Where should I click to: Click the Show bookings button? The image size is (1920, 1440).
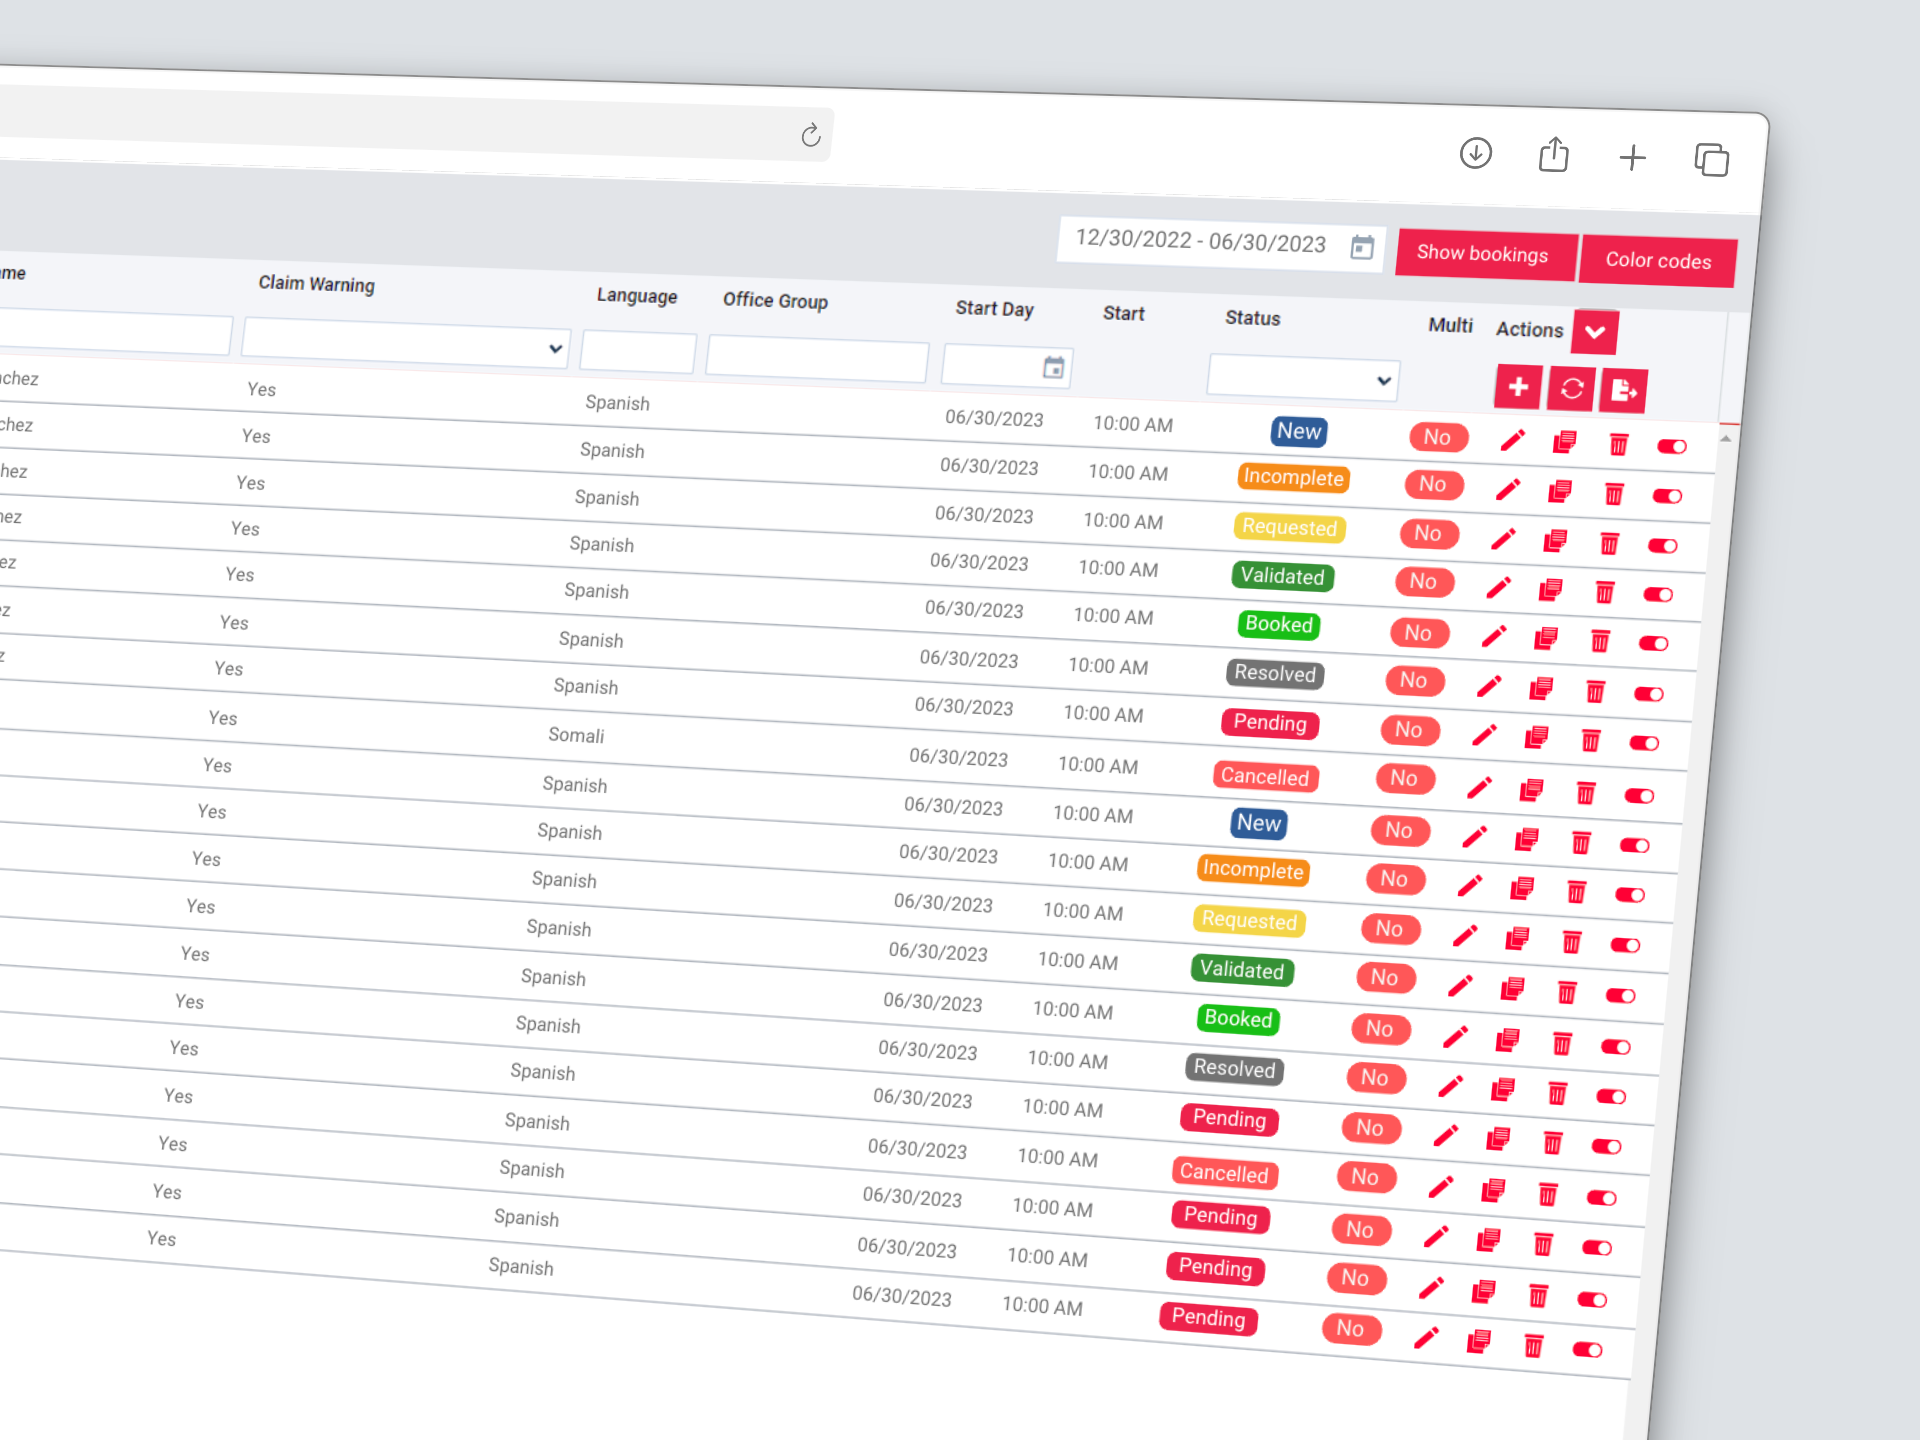click(1482, 254)
